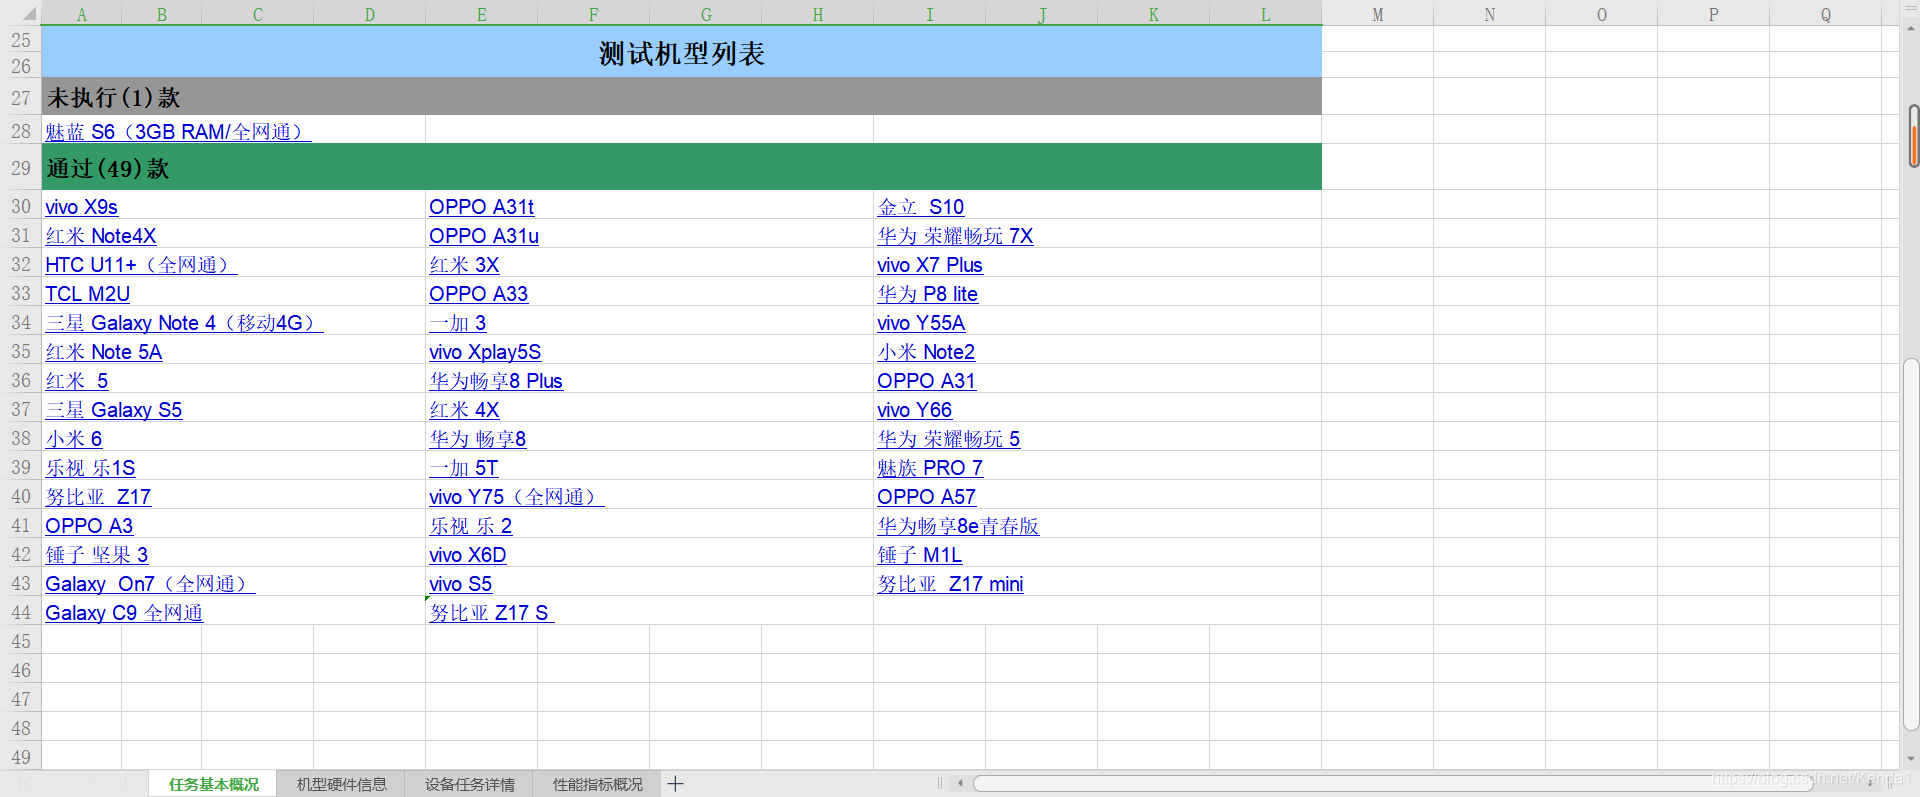The image size is (1920, 797).
Task: Click the horizontal scrollbar left arrow
Action: (960, 784)
